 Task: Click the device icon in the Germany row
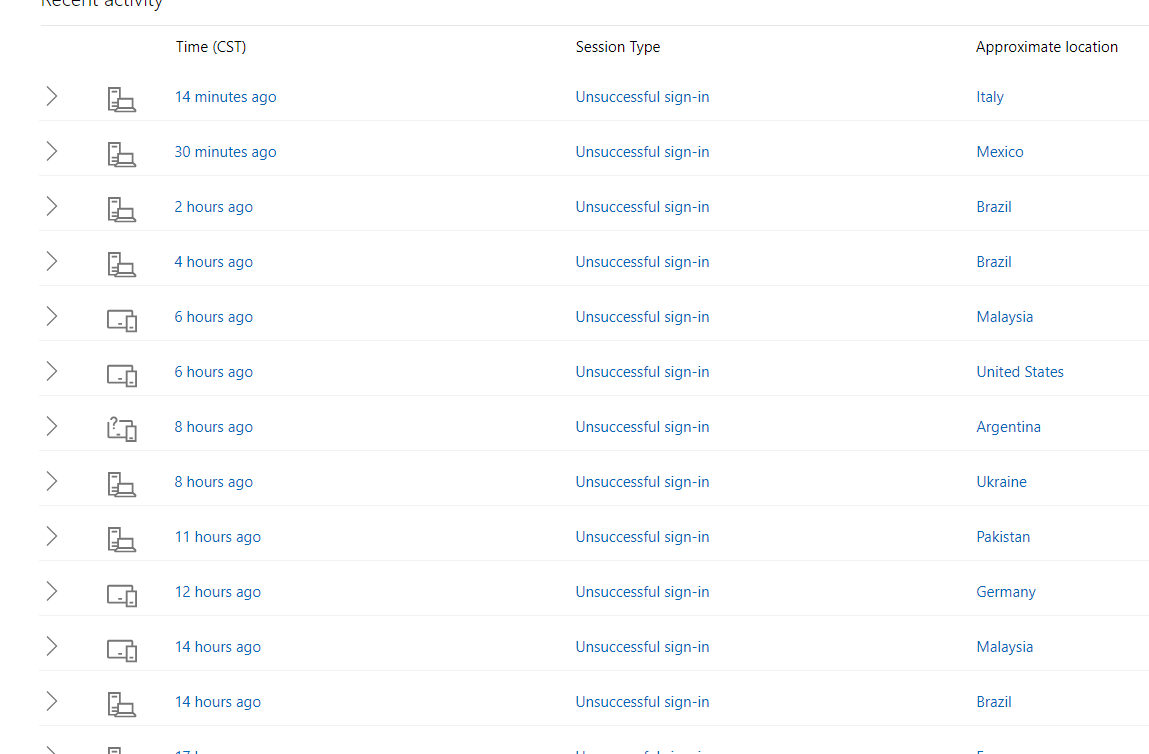pos(121,594)
